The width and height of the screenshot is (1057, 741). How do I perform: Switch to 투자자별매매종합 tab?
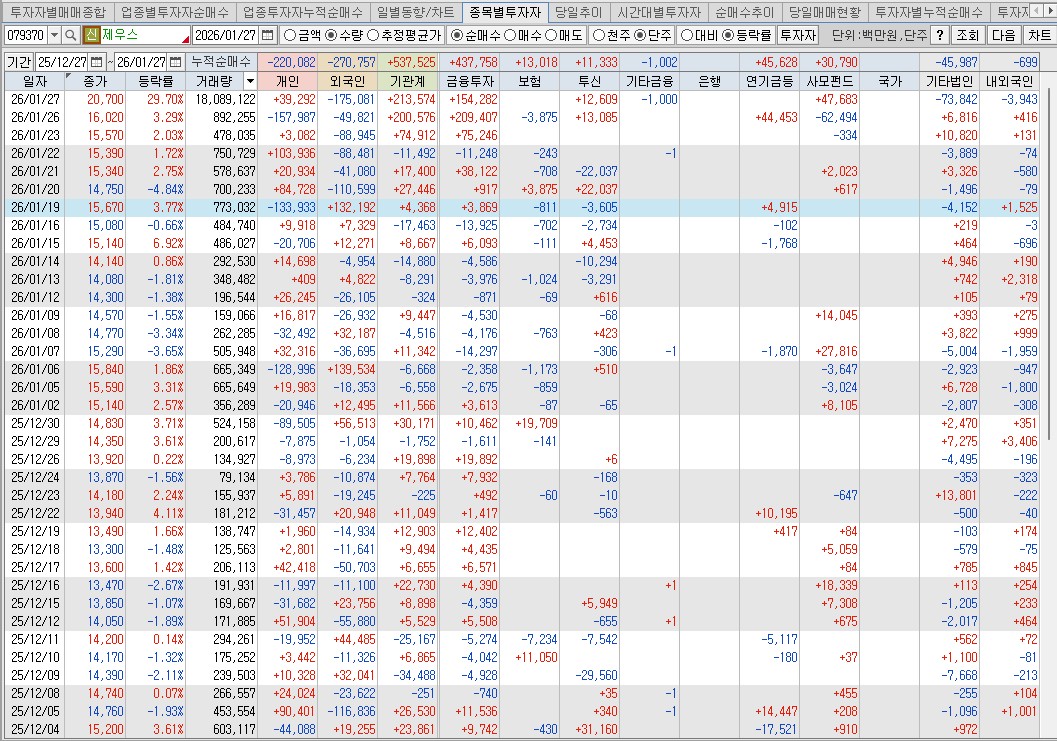point(58,11)
